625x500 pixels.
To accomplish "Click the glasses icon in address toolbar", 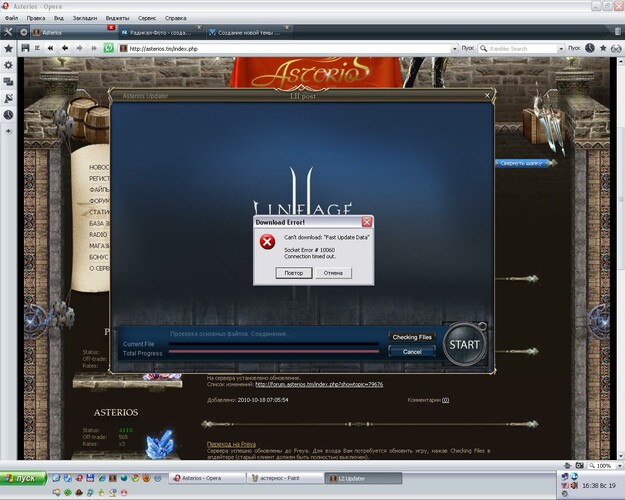I will coord(616,49).
